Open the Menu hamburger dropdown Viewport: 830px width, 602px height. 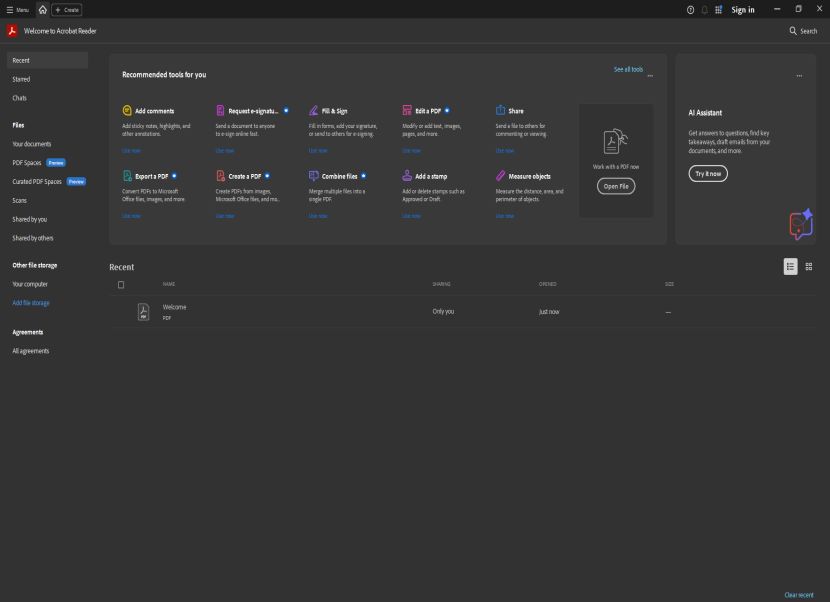[x=17, y=10]
